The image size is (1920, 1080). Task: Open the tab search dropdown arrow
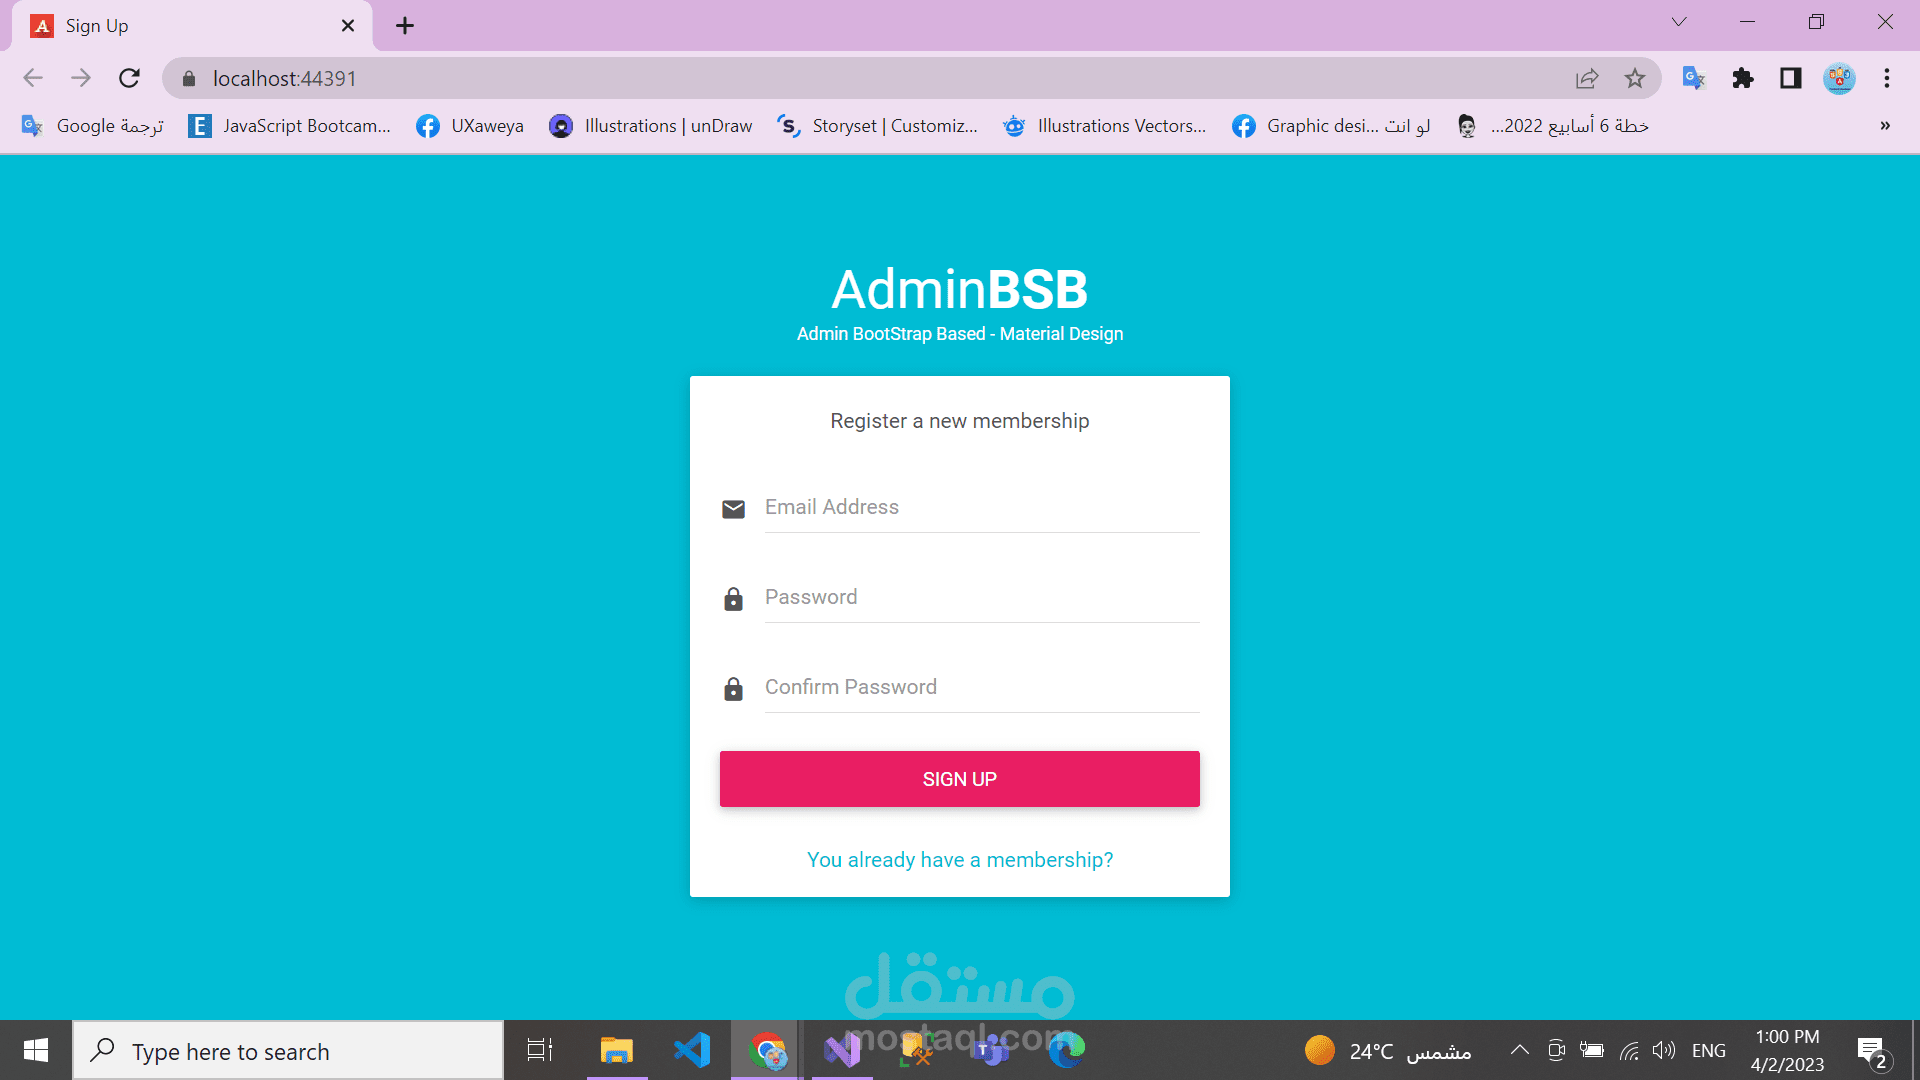point(1679,22)
